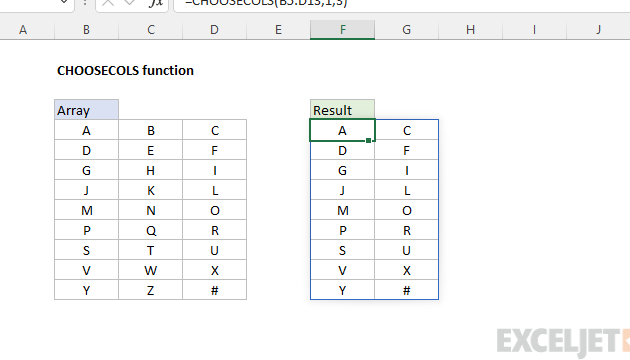Viewport: 630px width, 360px height.
Task: Select cell 'L' in the Array table
Action: (215, 190)
